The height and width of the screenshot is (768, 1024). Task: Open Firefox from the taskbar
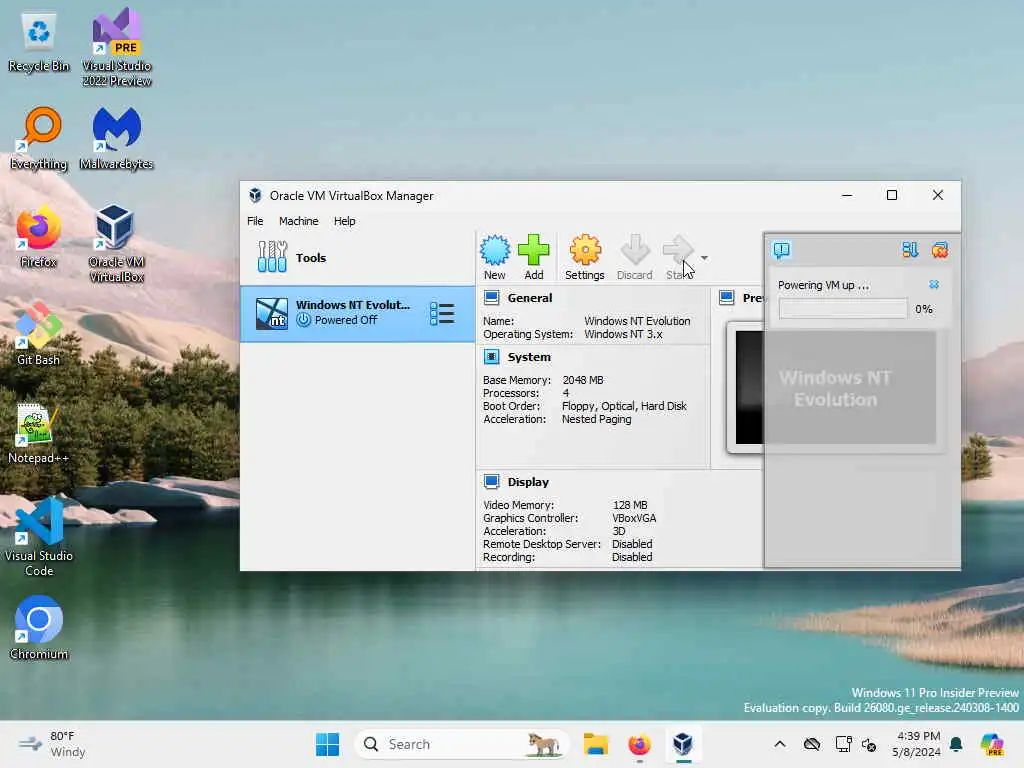tap(639, 744)
